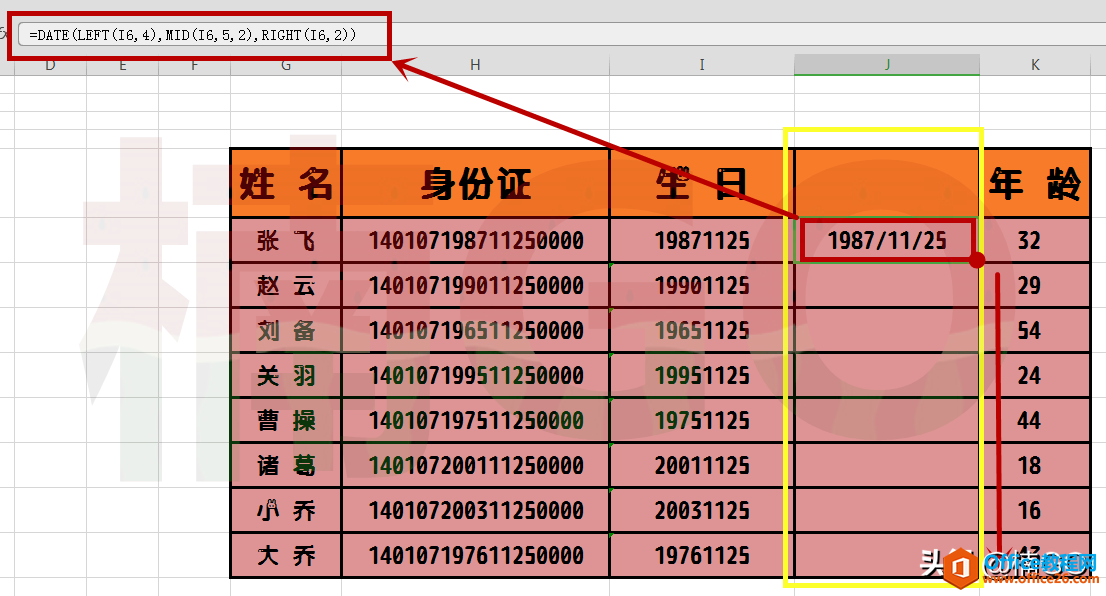Image resolution: width=1106 pixels, height=596 pixels.
Task: Select name cell 关 羽
Action: click(286, 375)
